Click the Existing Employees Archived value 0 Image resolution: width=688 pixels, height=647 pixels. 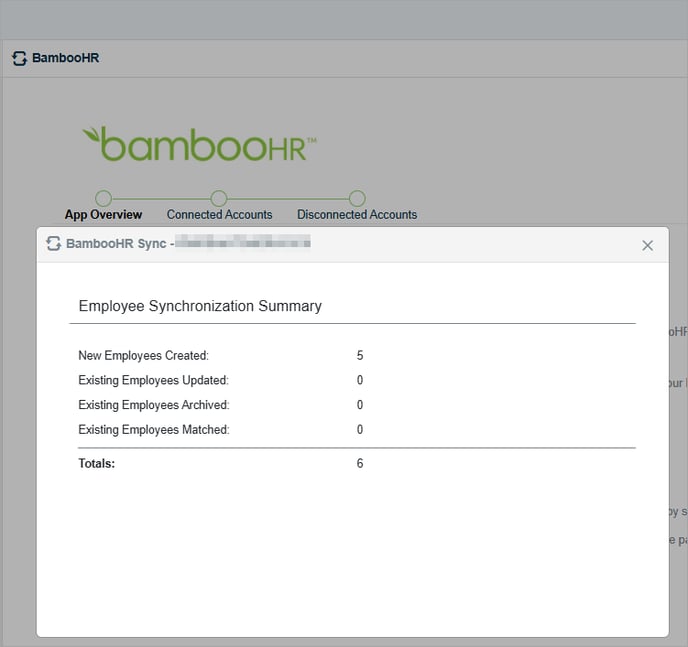click(360, 404)
